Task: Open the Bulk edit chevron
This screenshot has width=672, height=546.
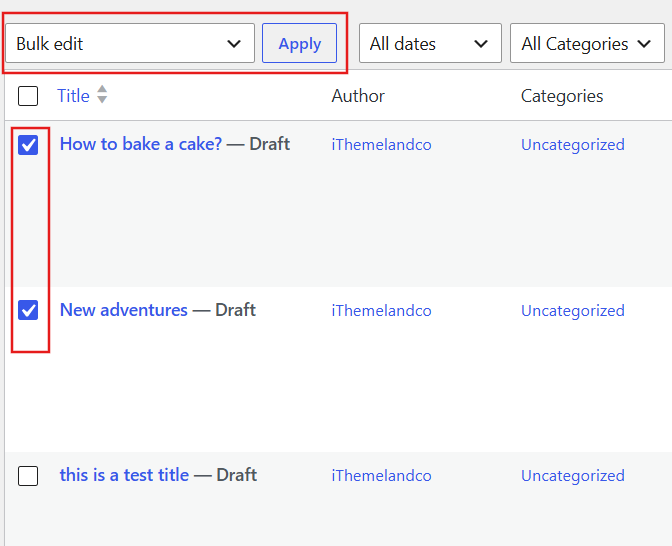Action: coord(234,44)
